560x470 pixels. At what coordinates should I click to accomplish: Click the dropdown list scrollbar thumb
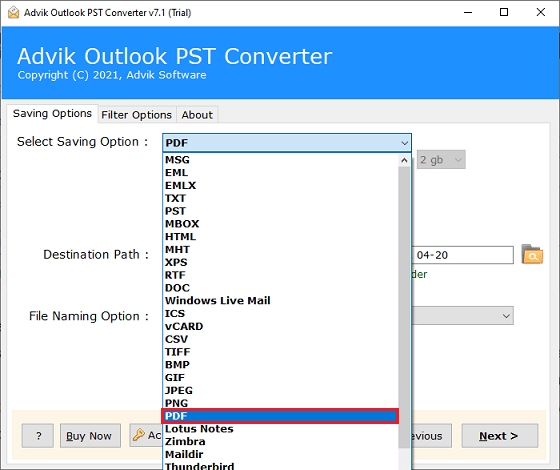tap(404, 307)
